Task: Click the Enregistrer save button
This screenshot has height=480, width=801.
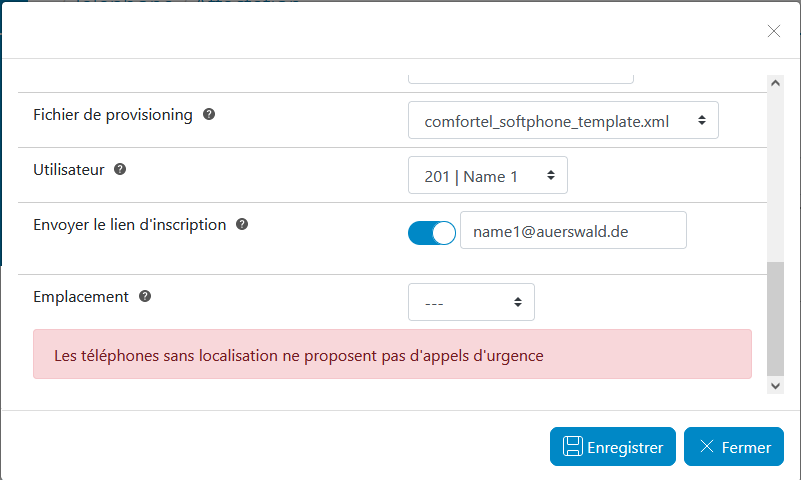Action: click(613, 447)
